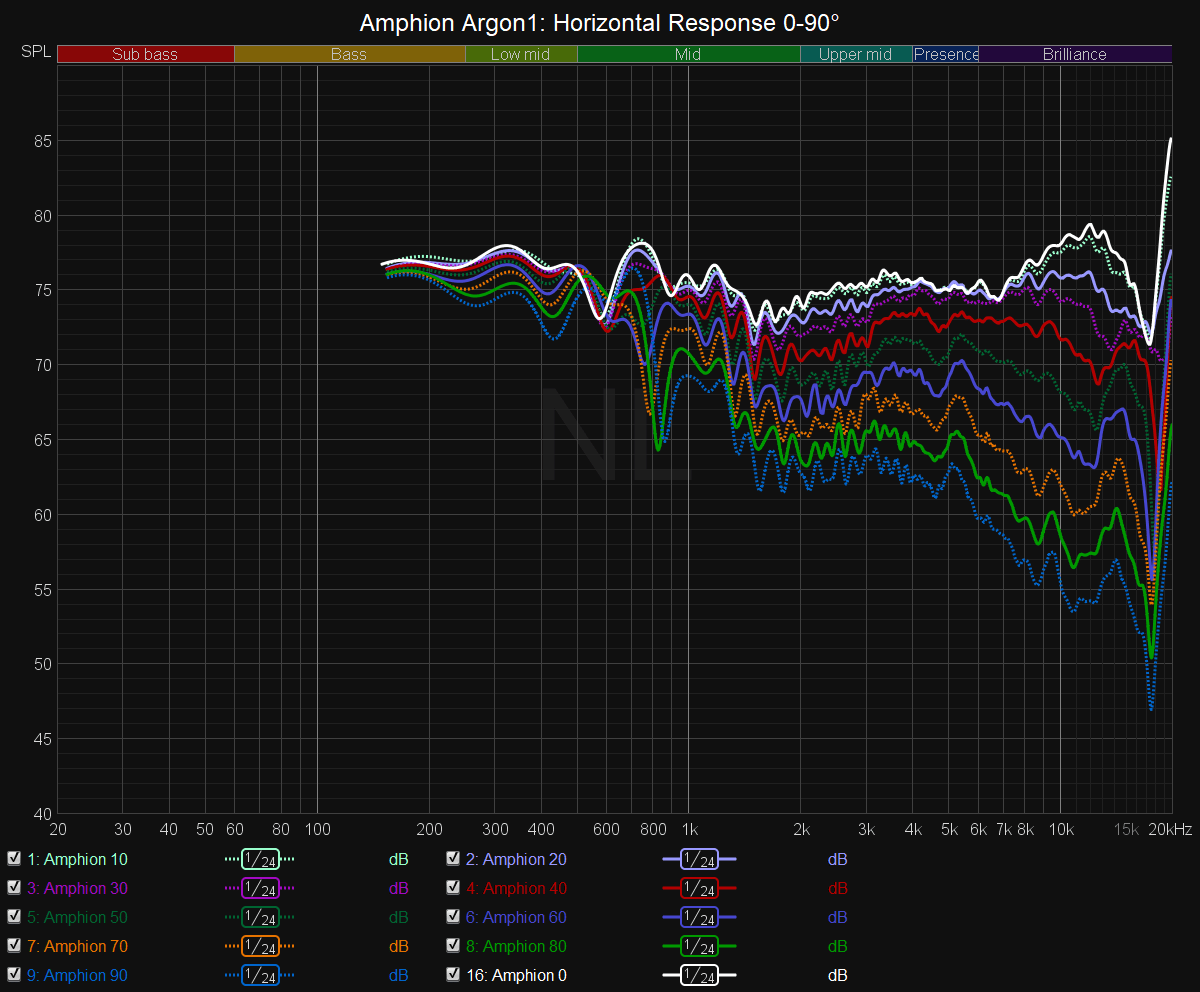Click the 1/24 smoothing badge for Amphion 40
This screenshot has width=1200, height=992.
tap(699, 889)
